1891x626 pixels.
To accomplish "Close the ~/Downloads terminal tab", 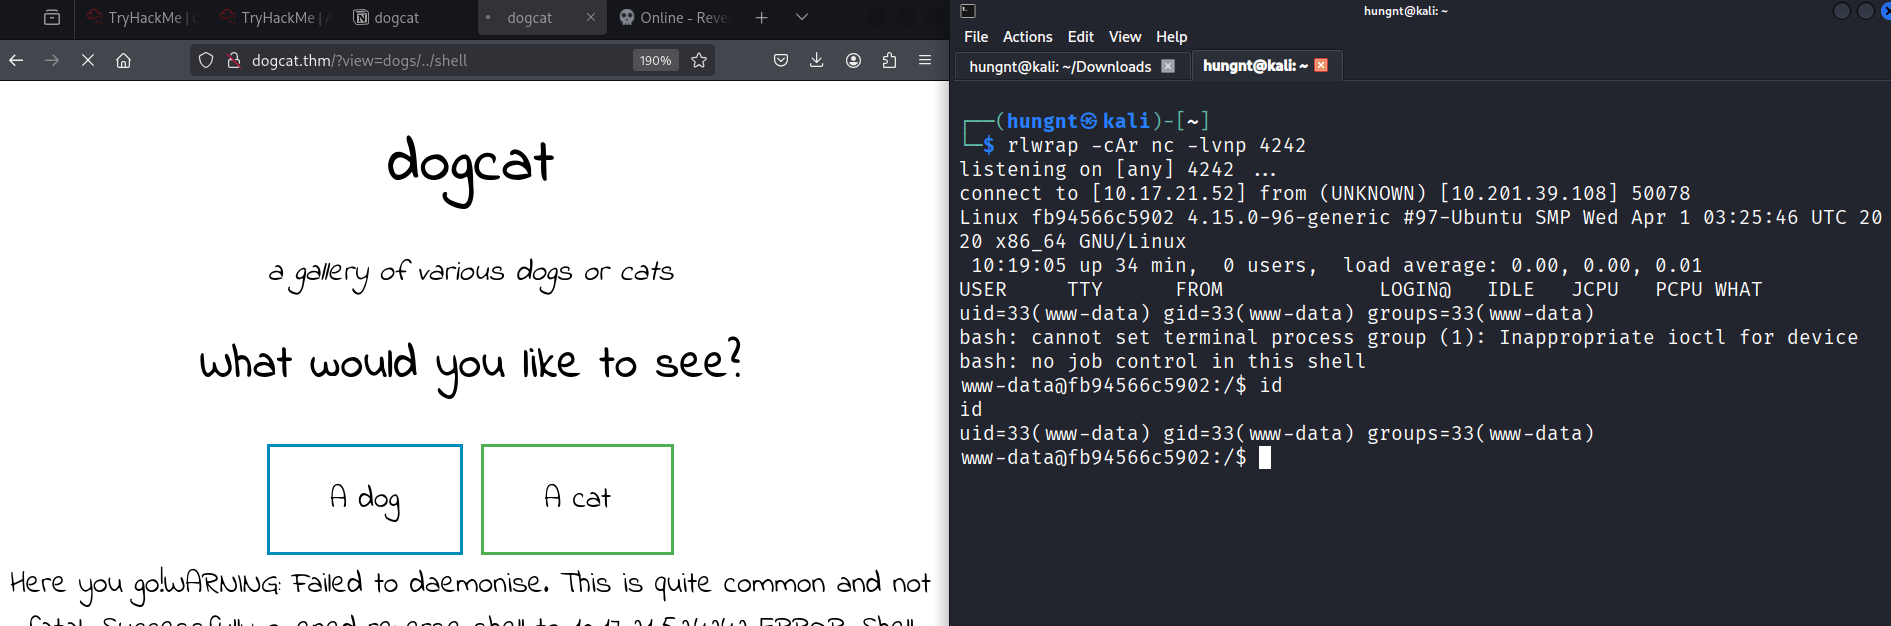I will tap(1168, 66).
